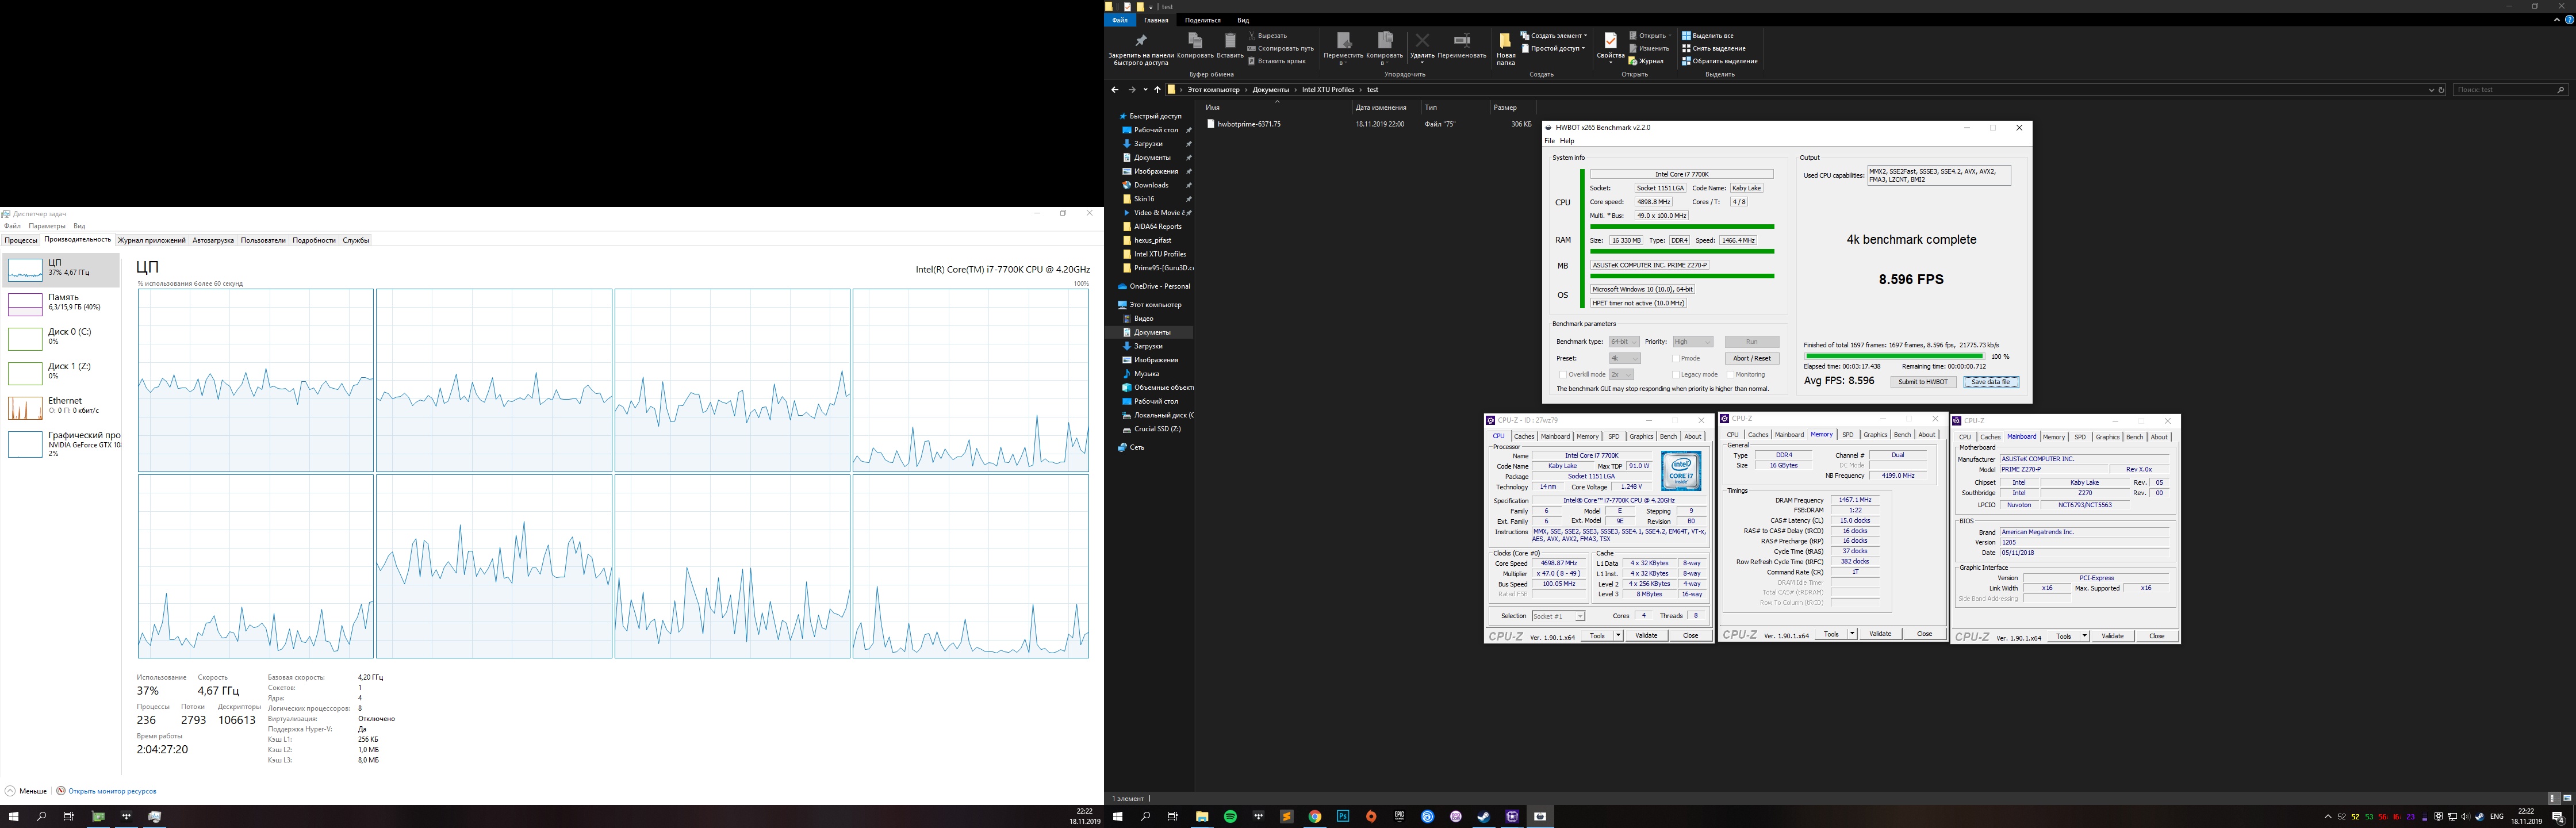Click 'Submit to HWBOT' button
2576x828 pixels.
coord(1923,382)
